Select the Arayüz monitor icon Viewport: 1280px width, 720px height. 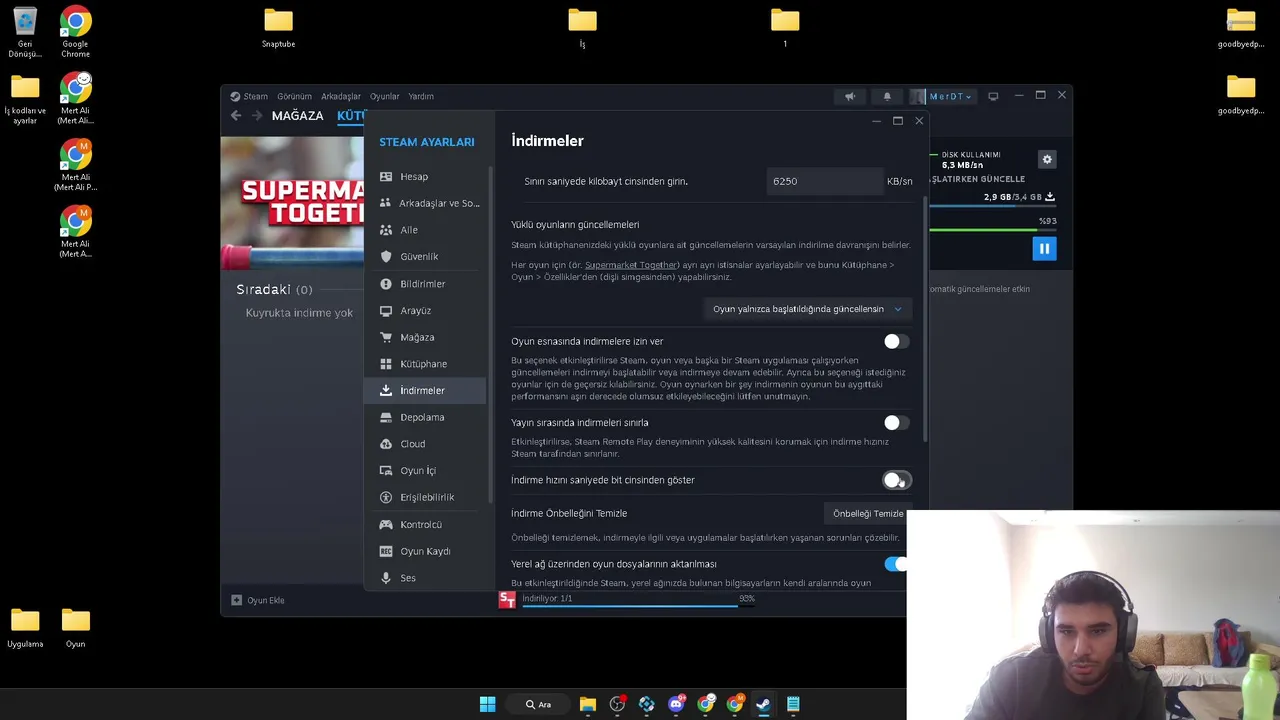point(386,311)
